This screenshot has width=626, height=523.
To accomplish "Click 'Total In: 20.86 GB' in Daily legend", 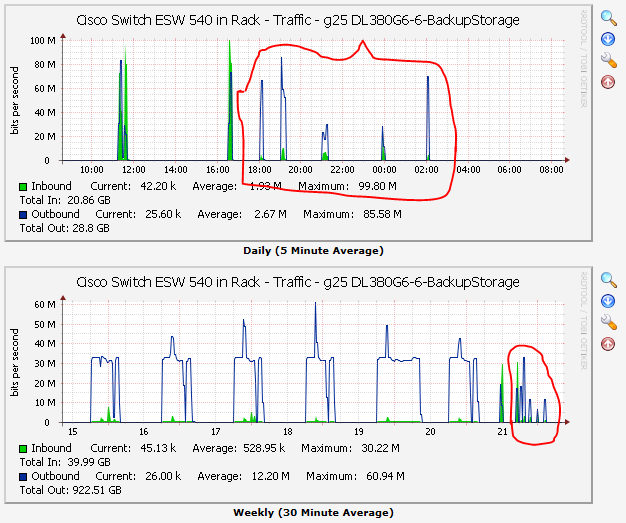I will (65, 200).
